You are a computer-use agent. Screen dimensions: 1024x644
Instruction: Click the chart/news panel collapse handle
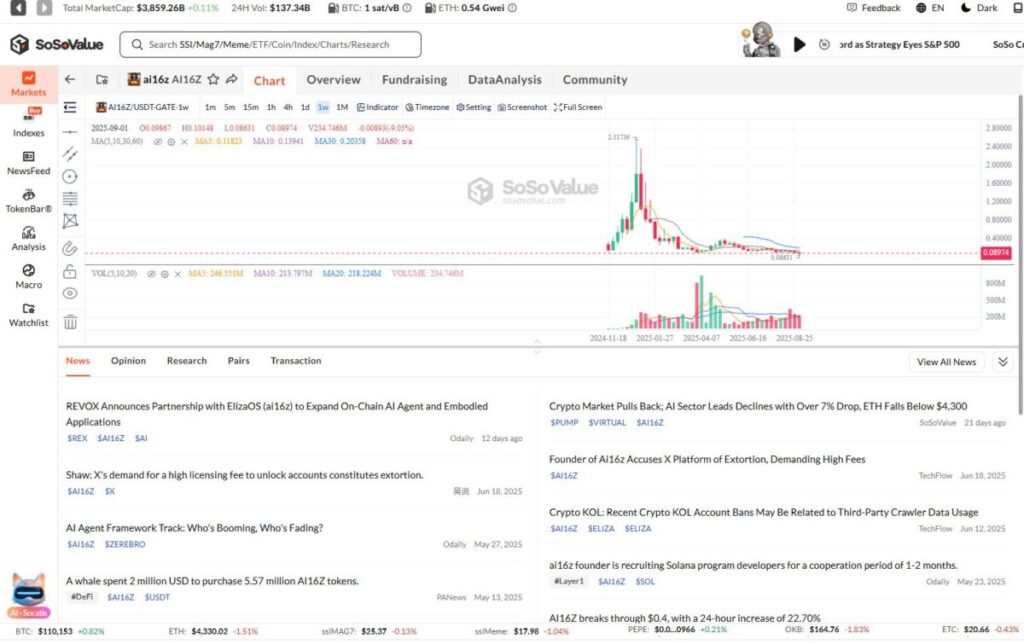point(537,346)
